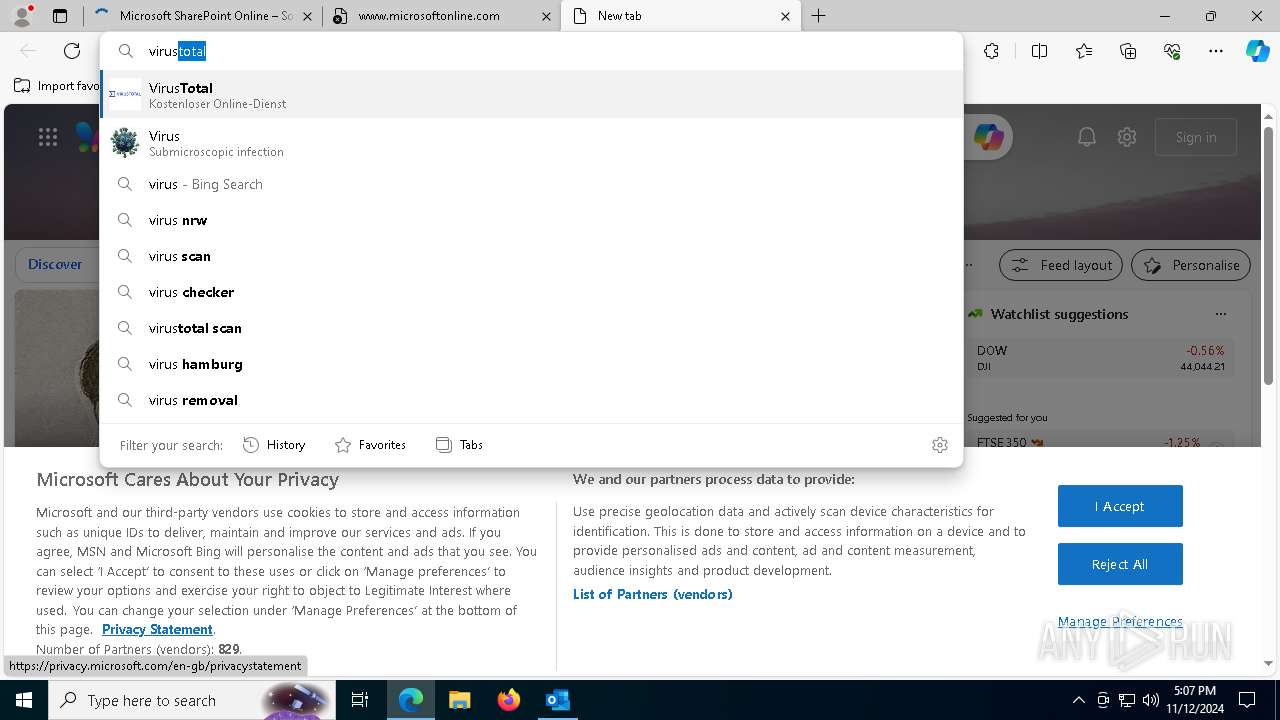Click the Reject All button

point(1120,564)
